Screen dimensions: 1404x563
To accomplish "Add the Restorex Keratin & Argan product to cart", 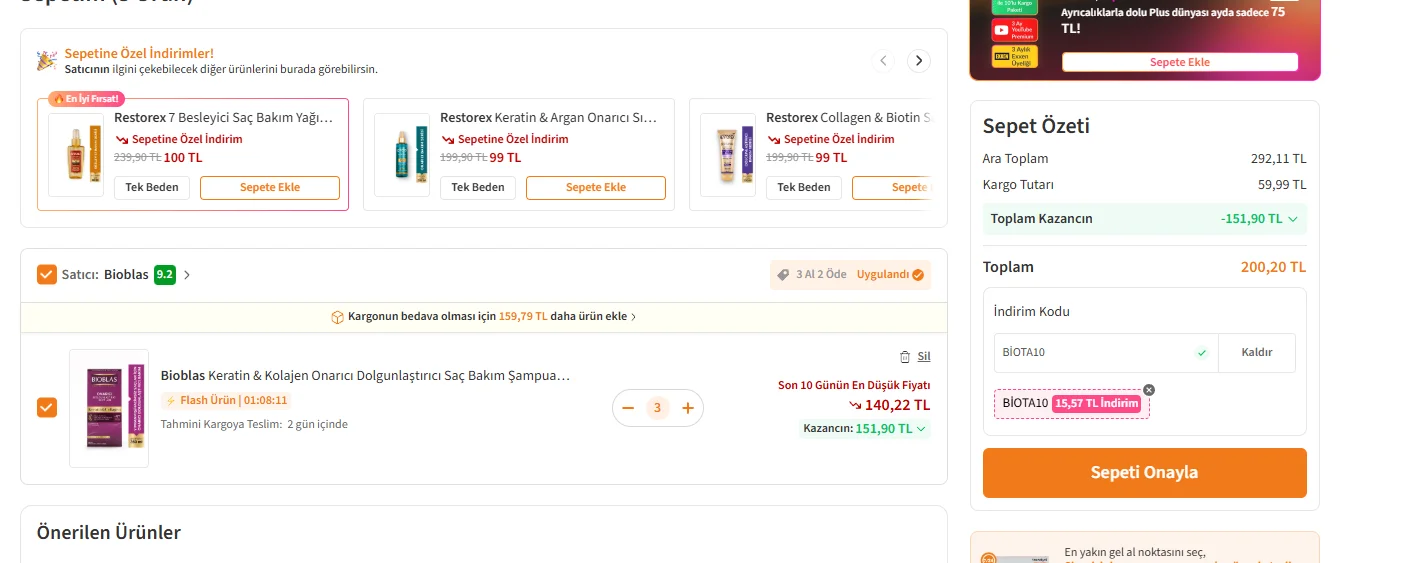I will (595, 188).
